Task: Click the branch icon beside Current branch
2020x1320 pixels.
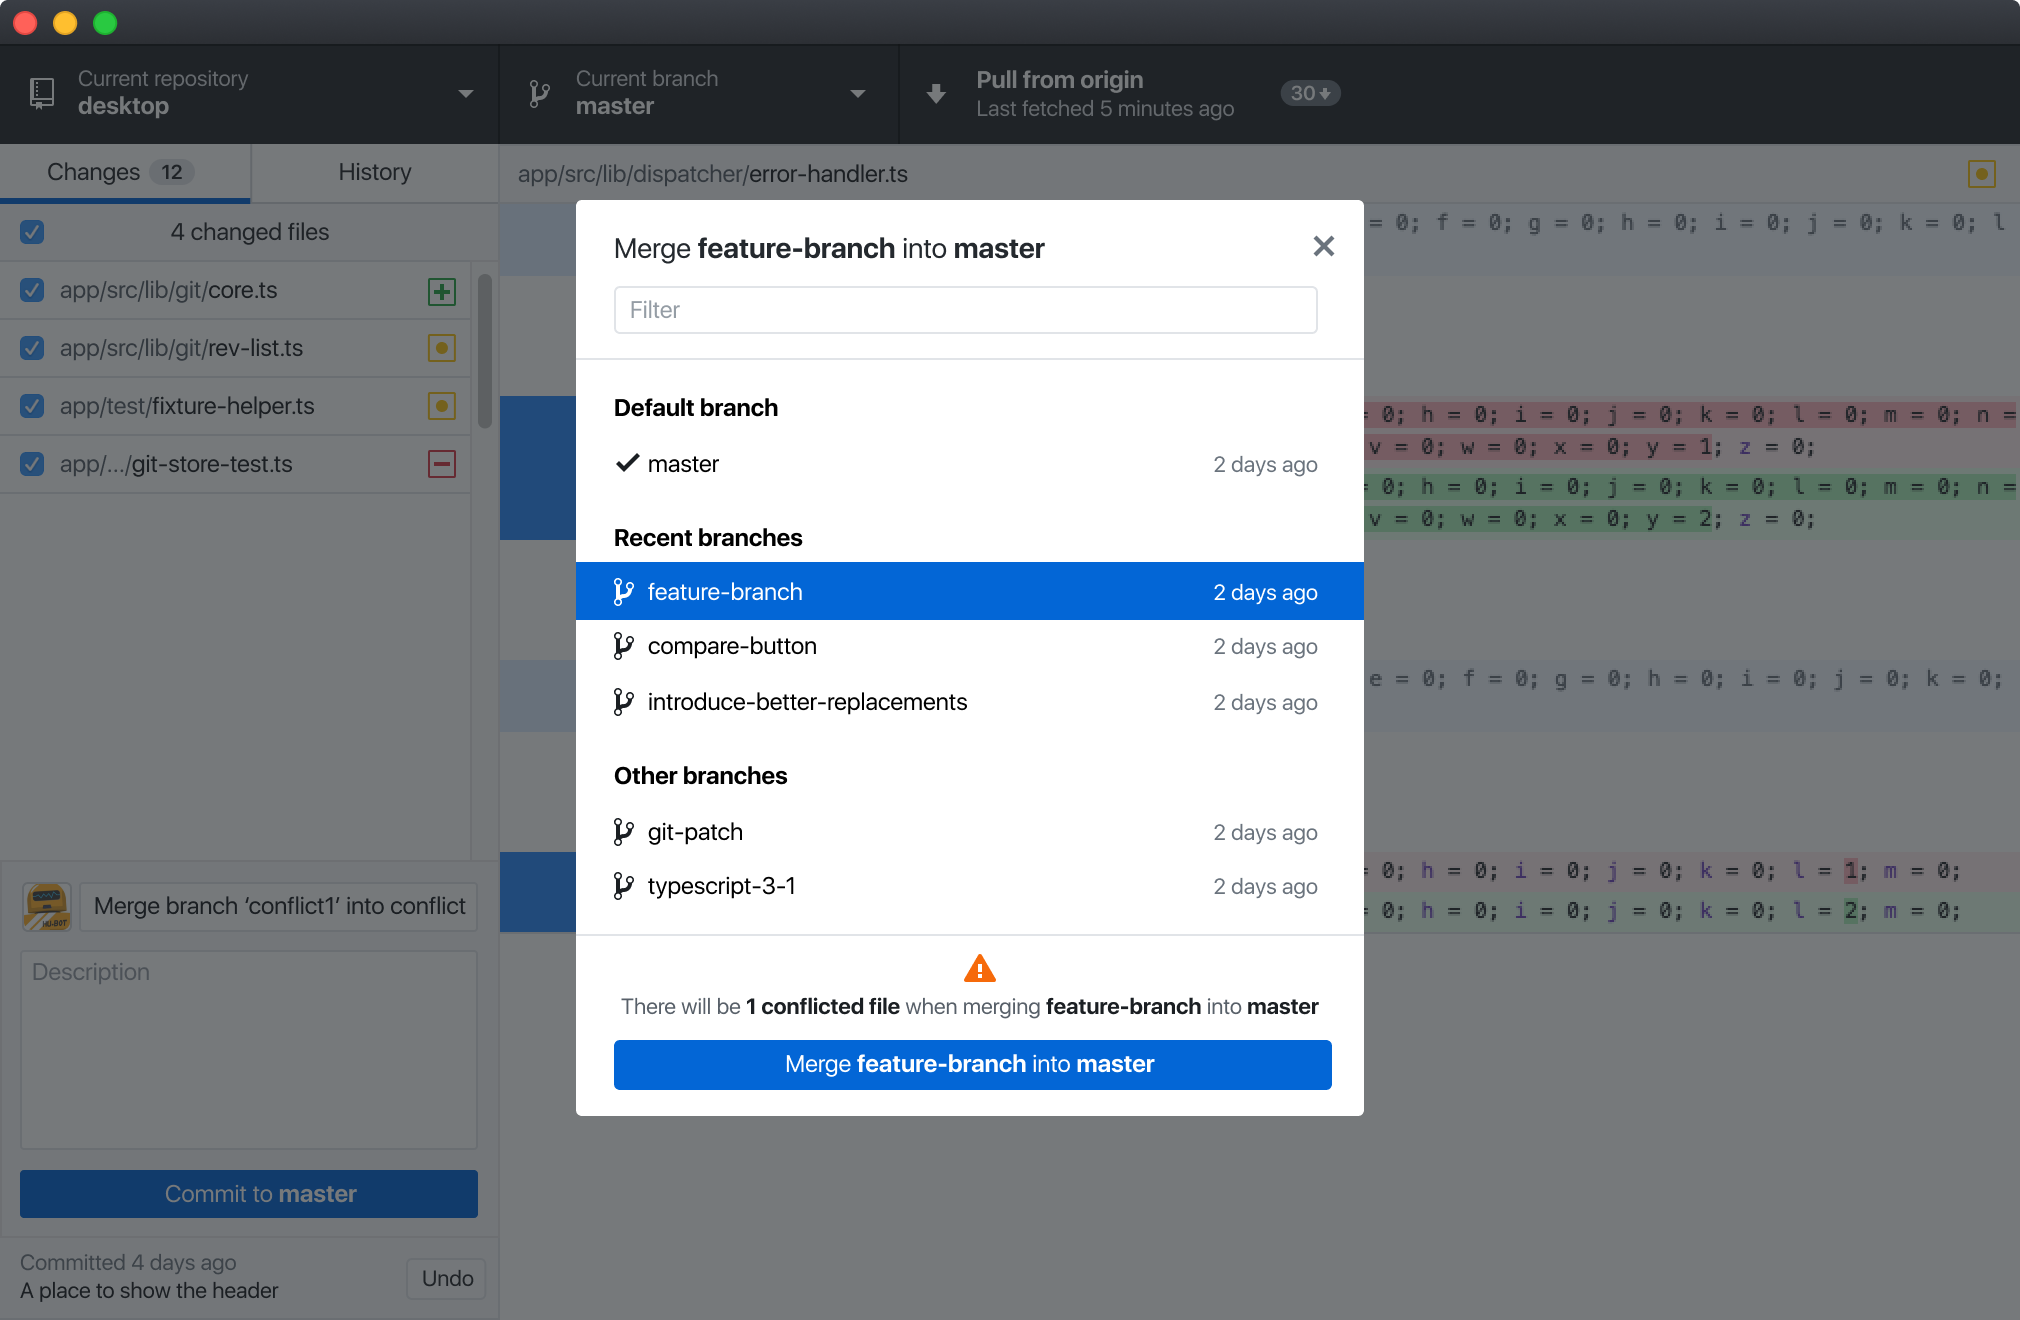Action: [539, 93]
